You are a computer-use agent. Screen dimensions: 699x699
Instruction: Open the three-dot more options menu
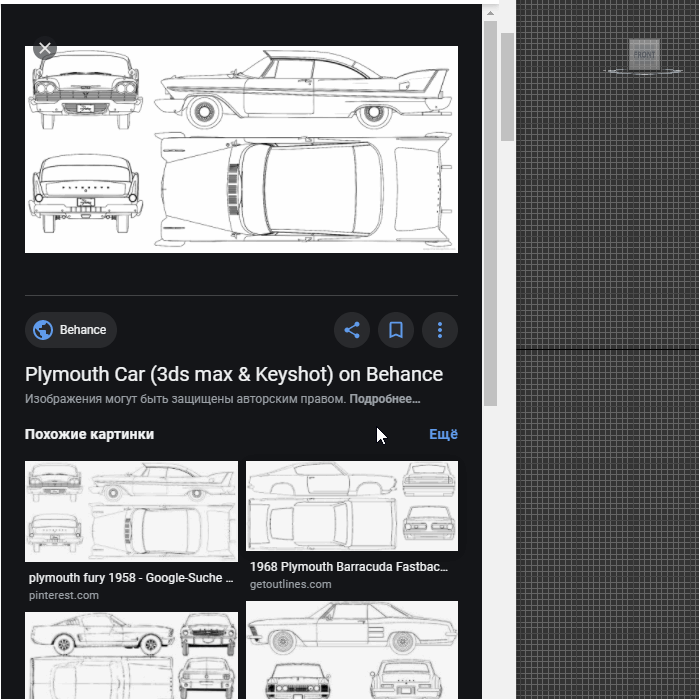440,330
